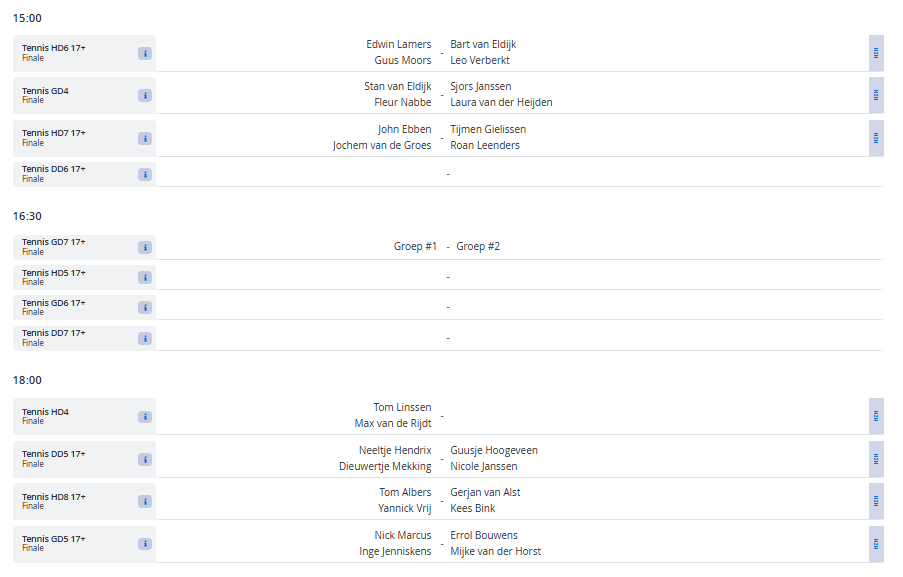Image resolution: width=903 pixels, height=577 pixels.
Task: Select the Tennis HD8 17+ draw
Action: (54, 497)
